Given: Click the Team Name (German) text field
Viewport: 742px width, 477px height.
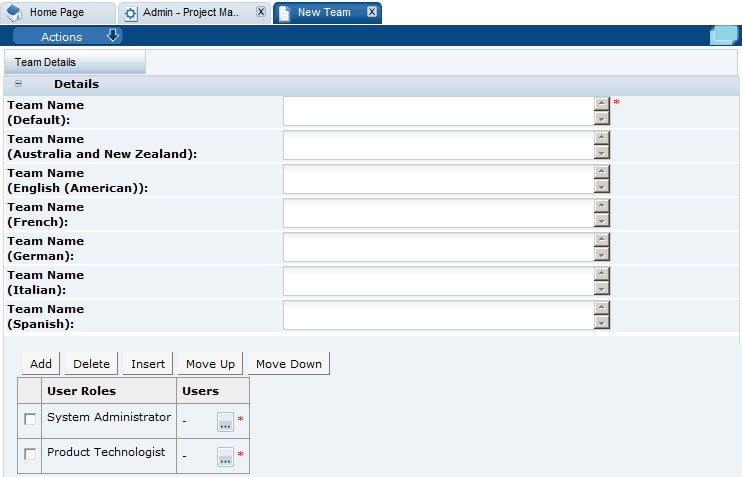Looking at the screenshot, I should pos(439,247).
